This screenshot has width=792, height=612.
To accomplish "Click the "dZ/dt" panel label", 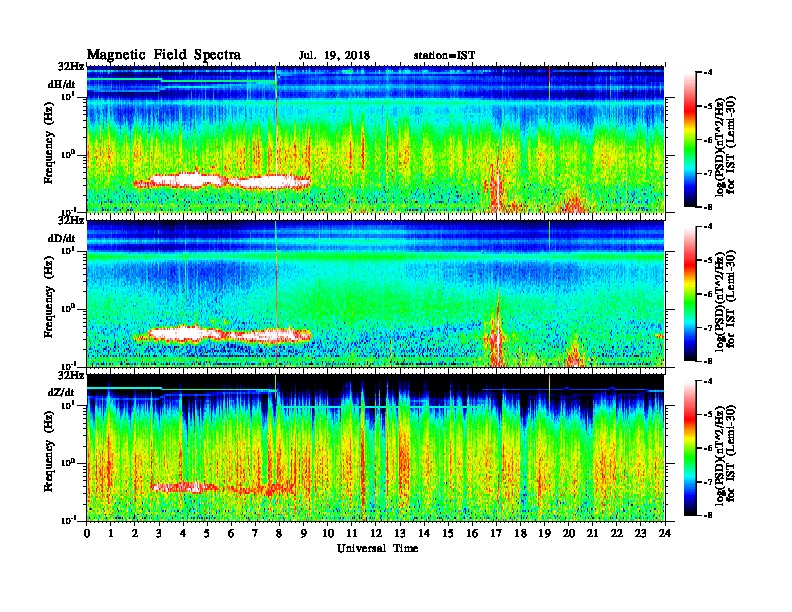I will (62, 392).
